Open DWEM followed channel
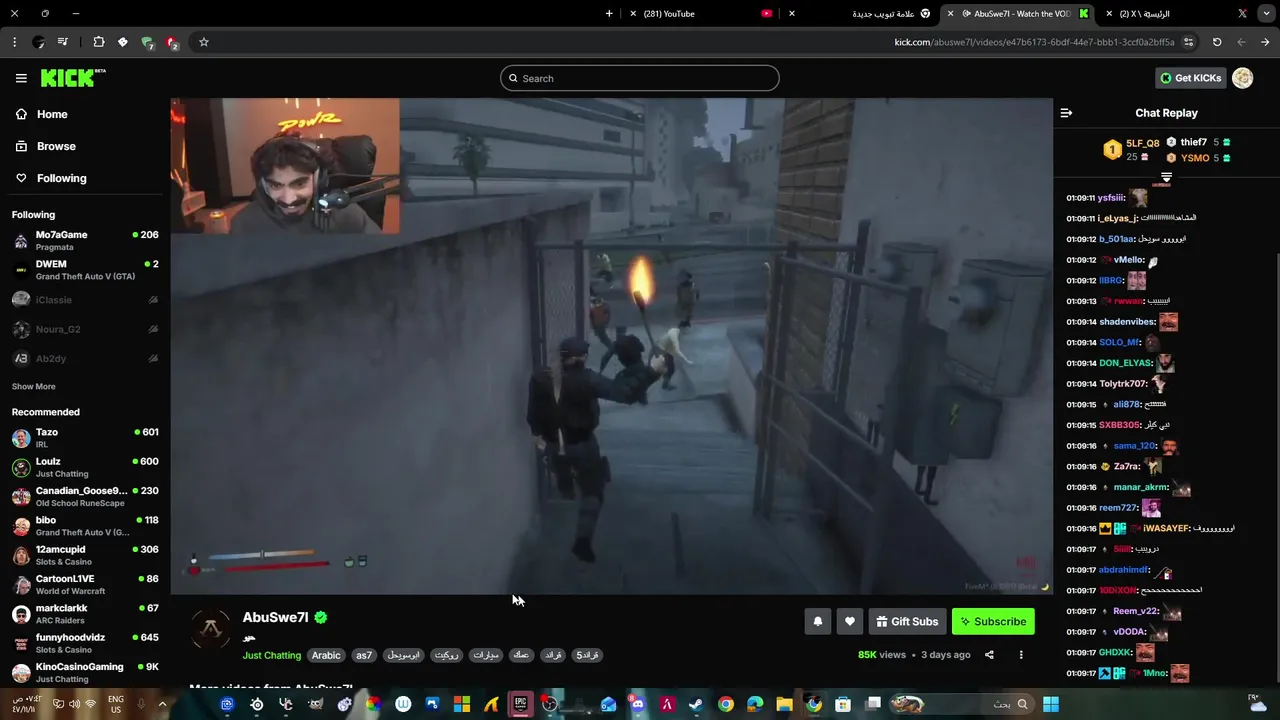Screen dimensions: 1280x720 pyautogui.click(x=85, y=270)
